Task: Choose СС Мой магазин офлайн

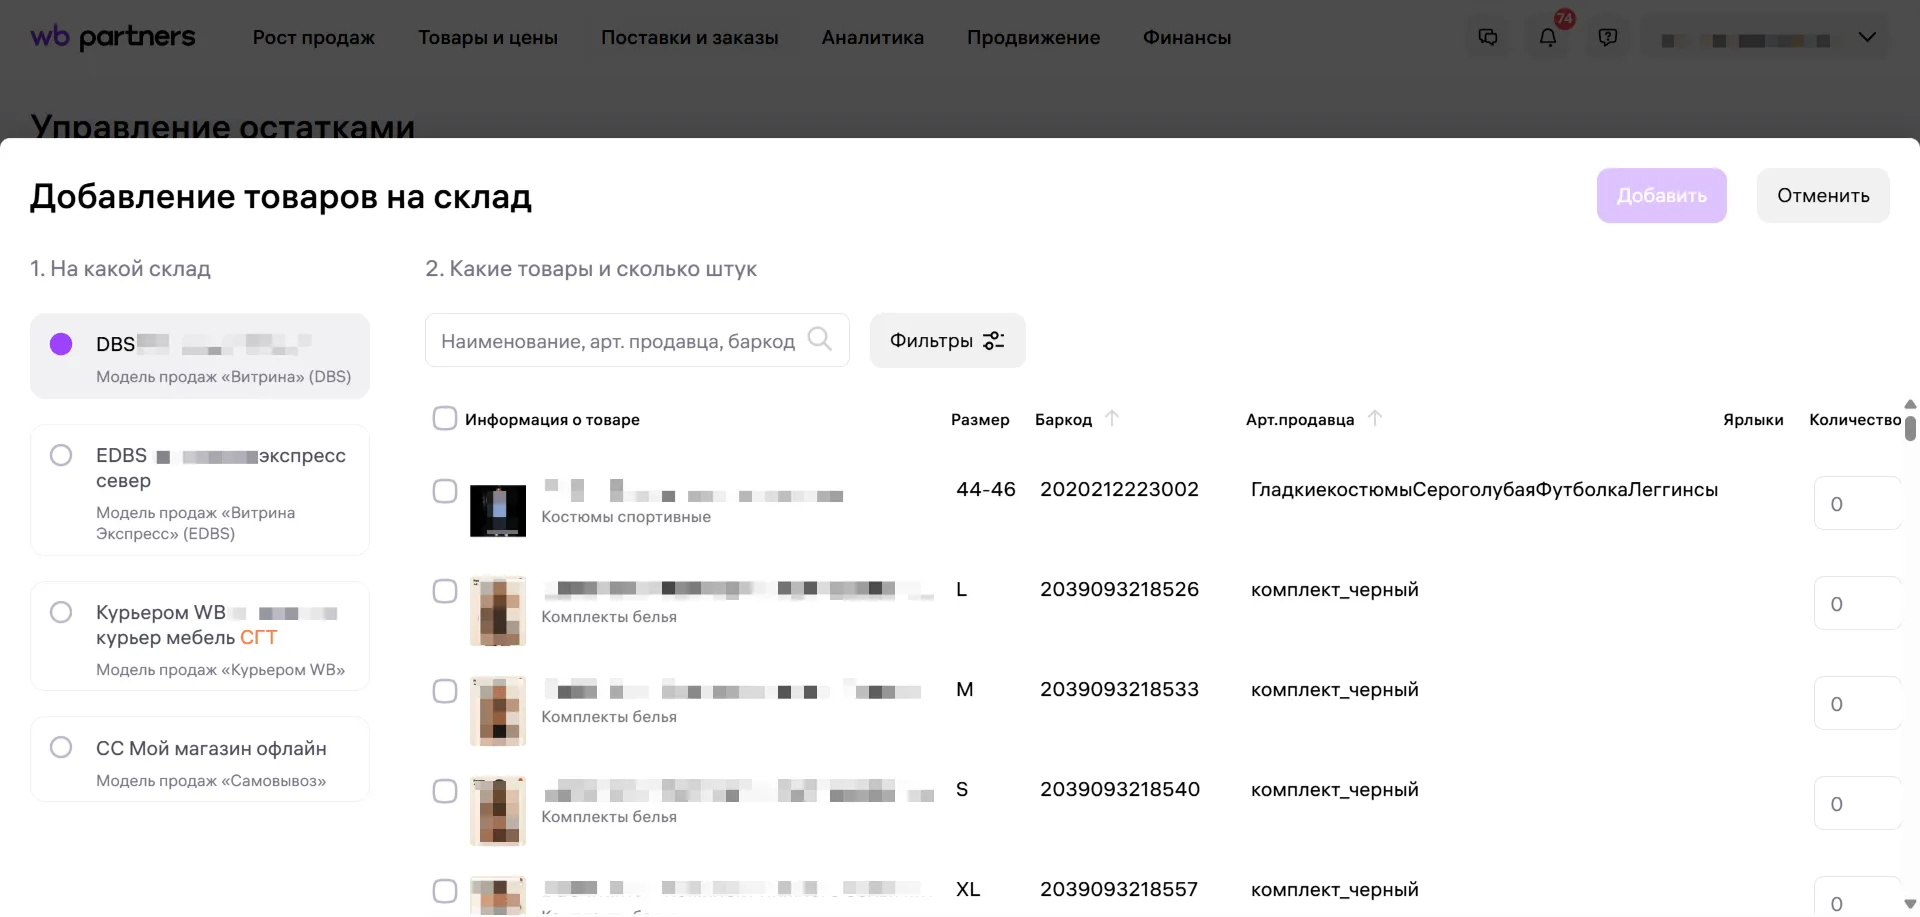Action: [x=61, y=748]
